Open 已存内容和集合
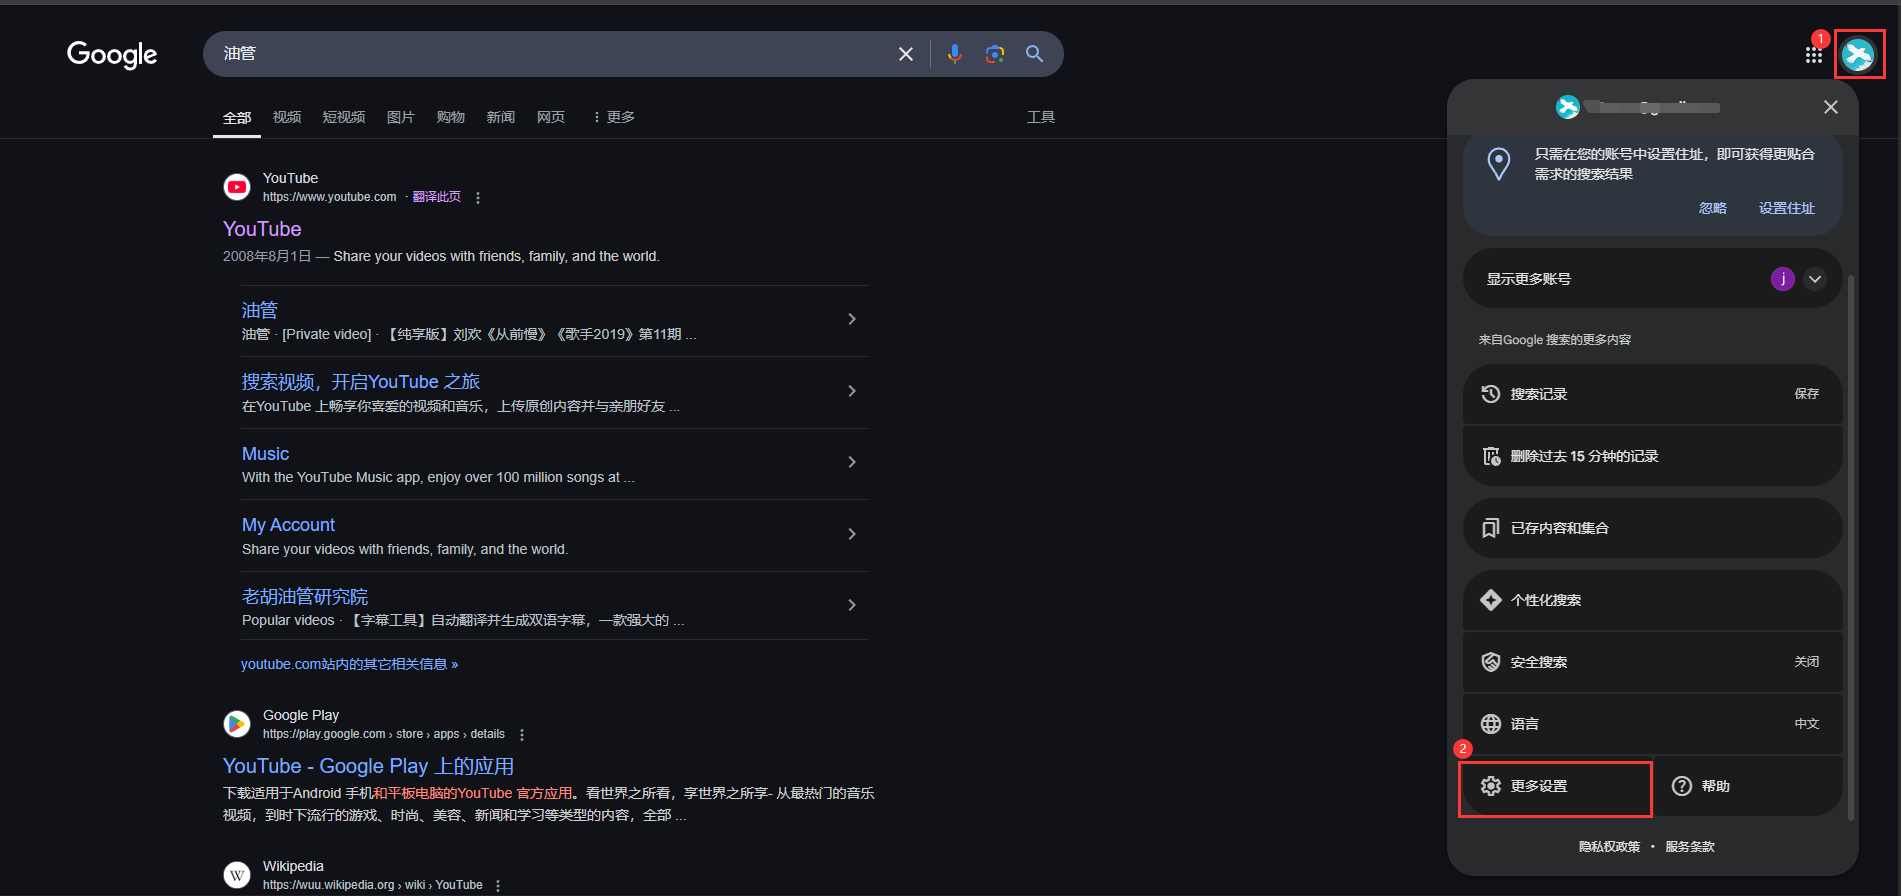This screenshot has height=896, width=1901. [1653, 528]
